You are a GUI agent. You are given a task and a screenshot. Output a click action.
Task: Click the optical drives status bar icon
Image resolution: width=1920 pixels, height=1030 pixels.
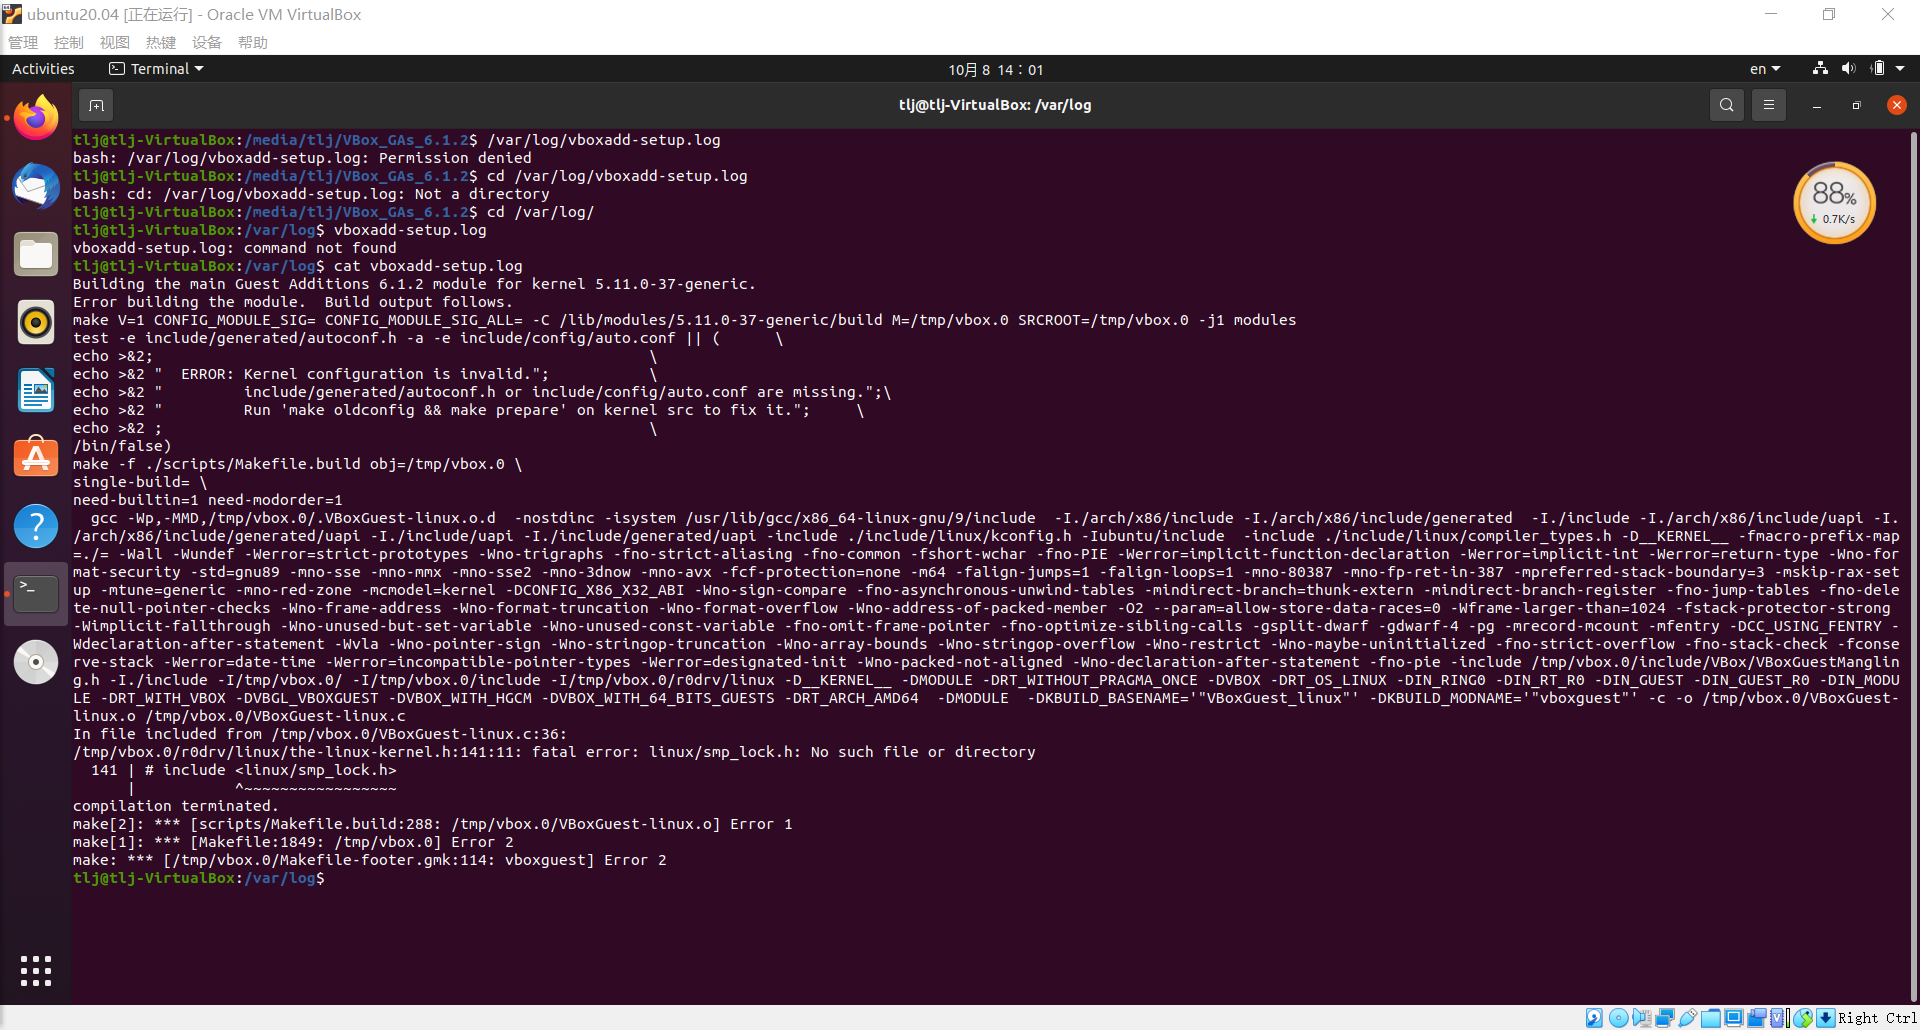1619,1017
